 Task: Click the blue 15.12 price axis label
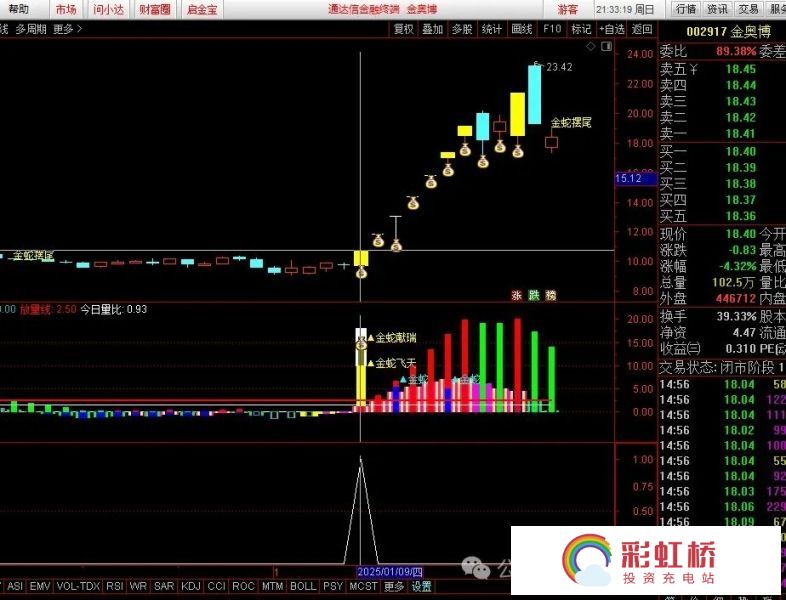click(x=630, y=178)
